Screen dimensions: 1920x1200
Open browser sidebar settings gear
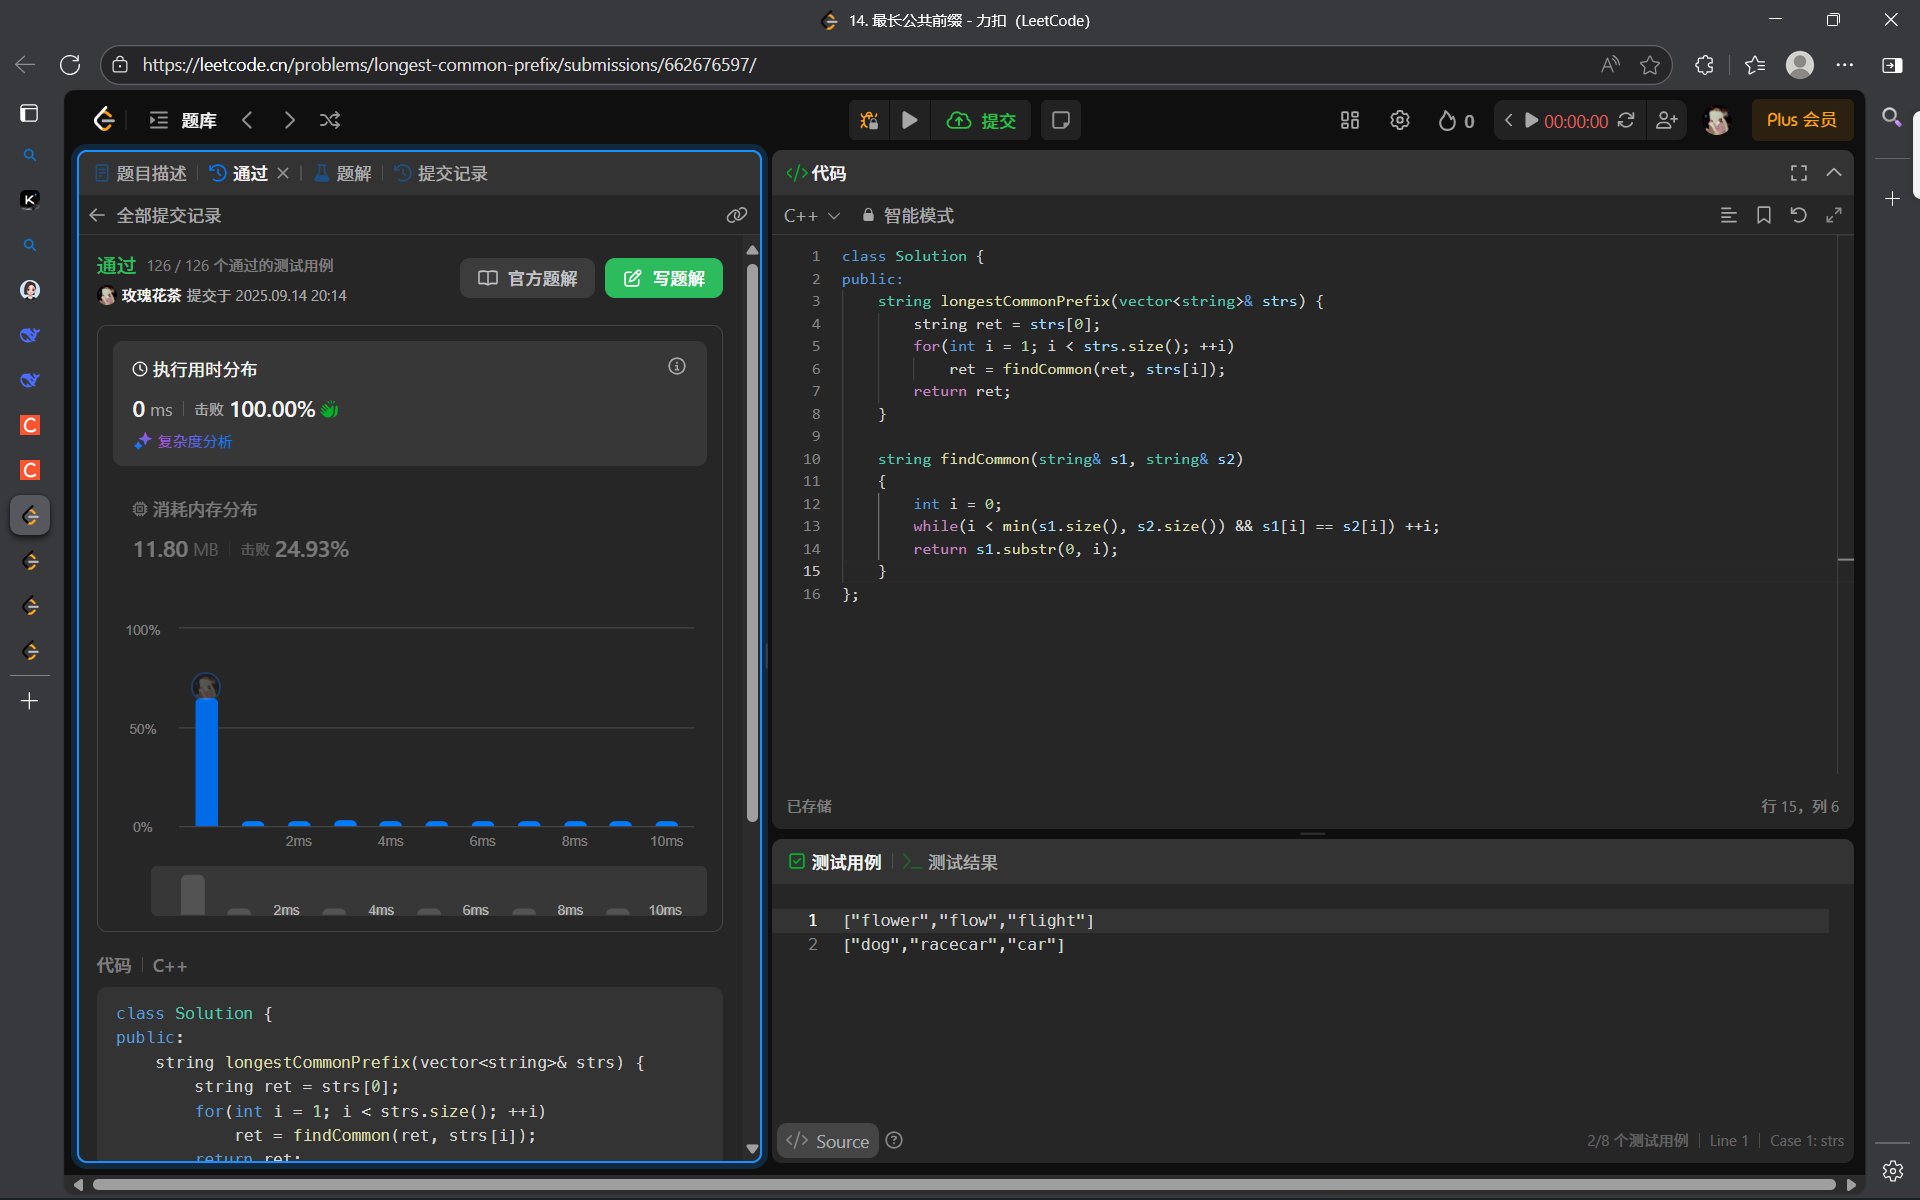tap(1892, 1171)
